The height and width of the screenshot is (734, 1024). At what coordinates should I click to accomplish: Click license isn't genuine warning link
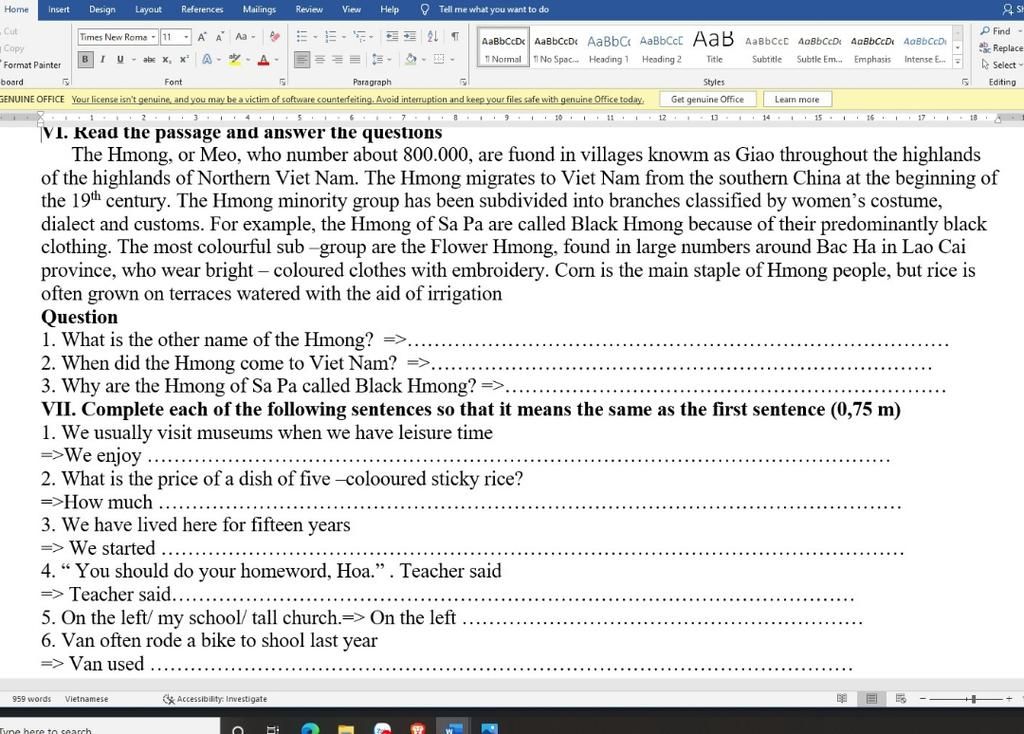coord(357,99)
